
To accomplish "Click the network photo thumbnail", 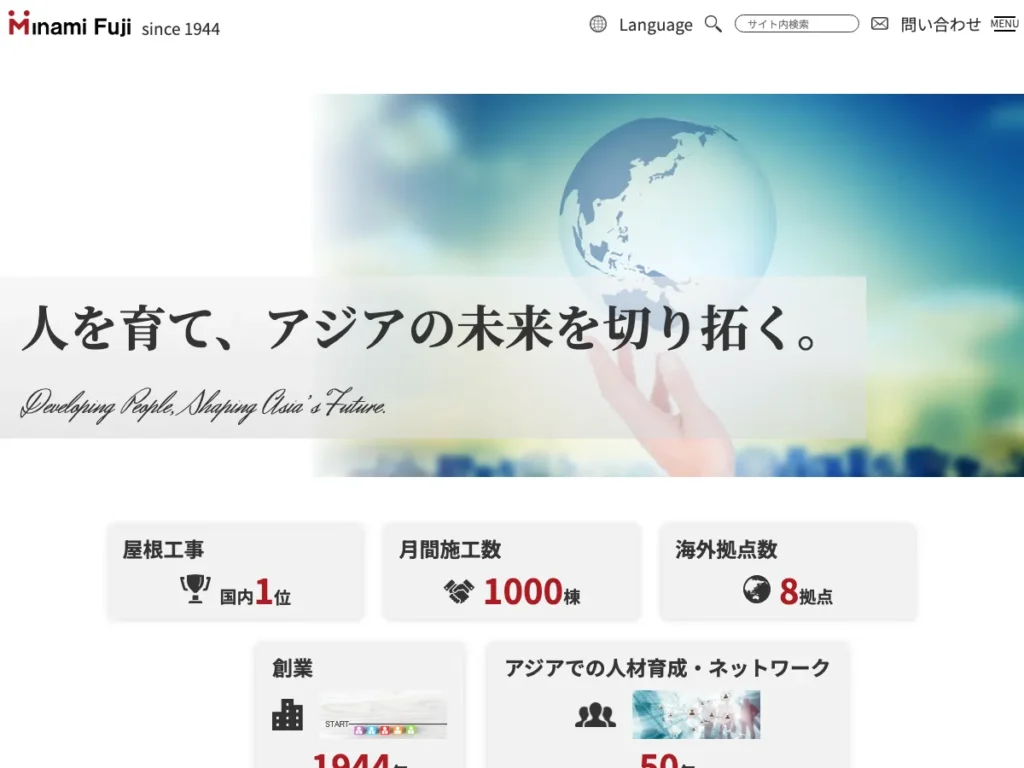I will click(696, 714).
